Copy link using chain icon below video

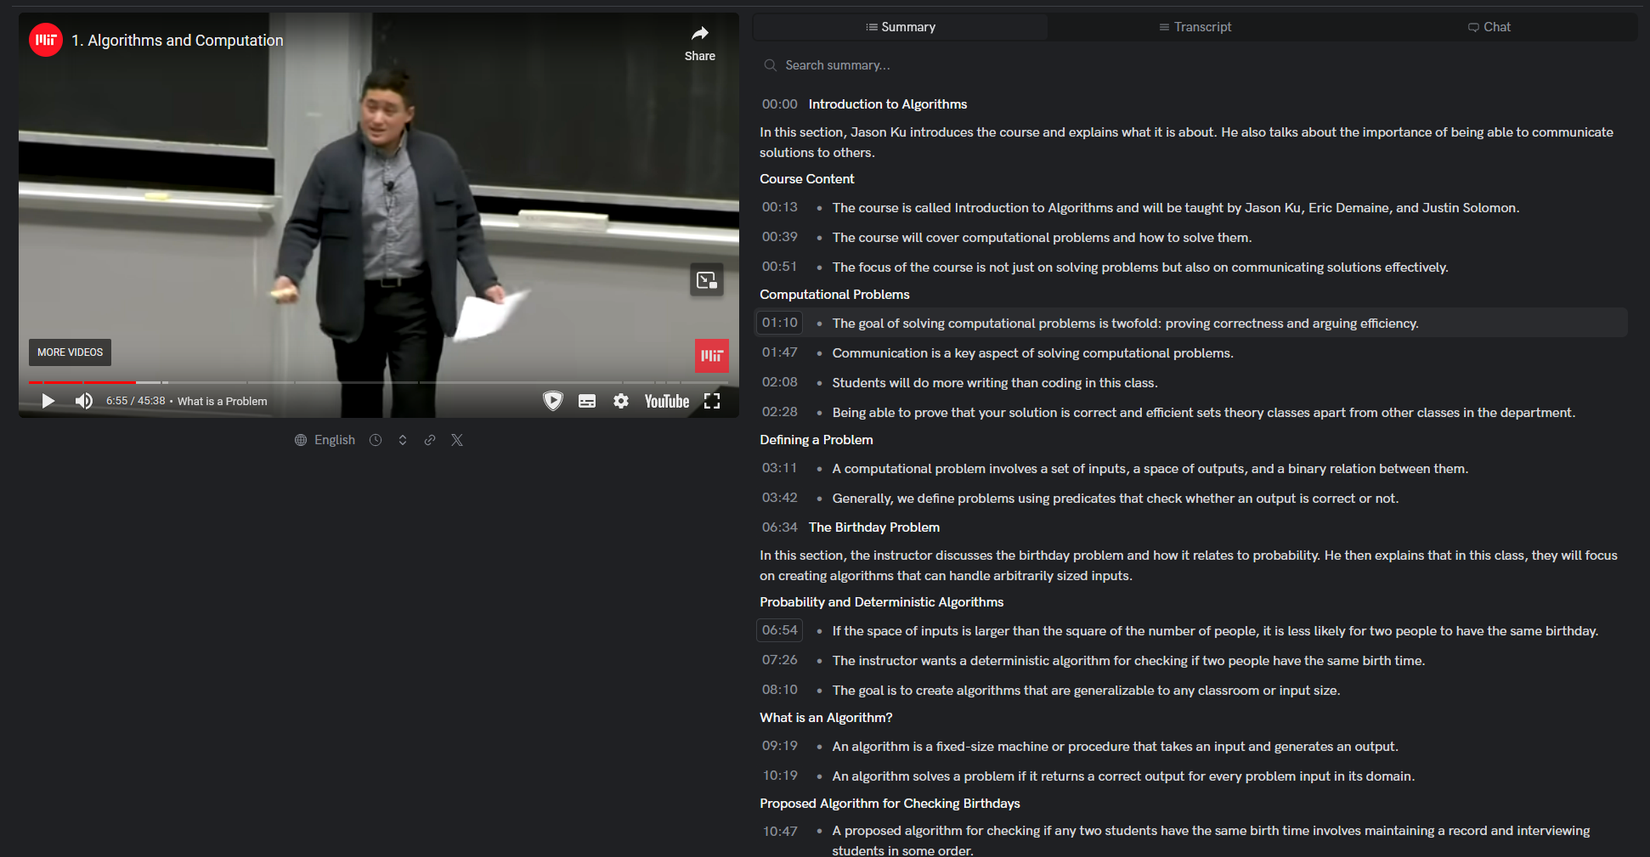point(430,440)
